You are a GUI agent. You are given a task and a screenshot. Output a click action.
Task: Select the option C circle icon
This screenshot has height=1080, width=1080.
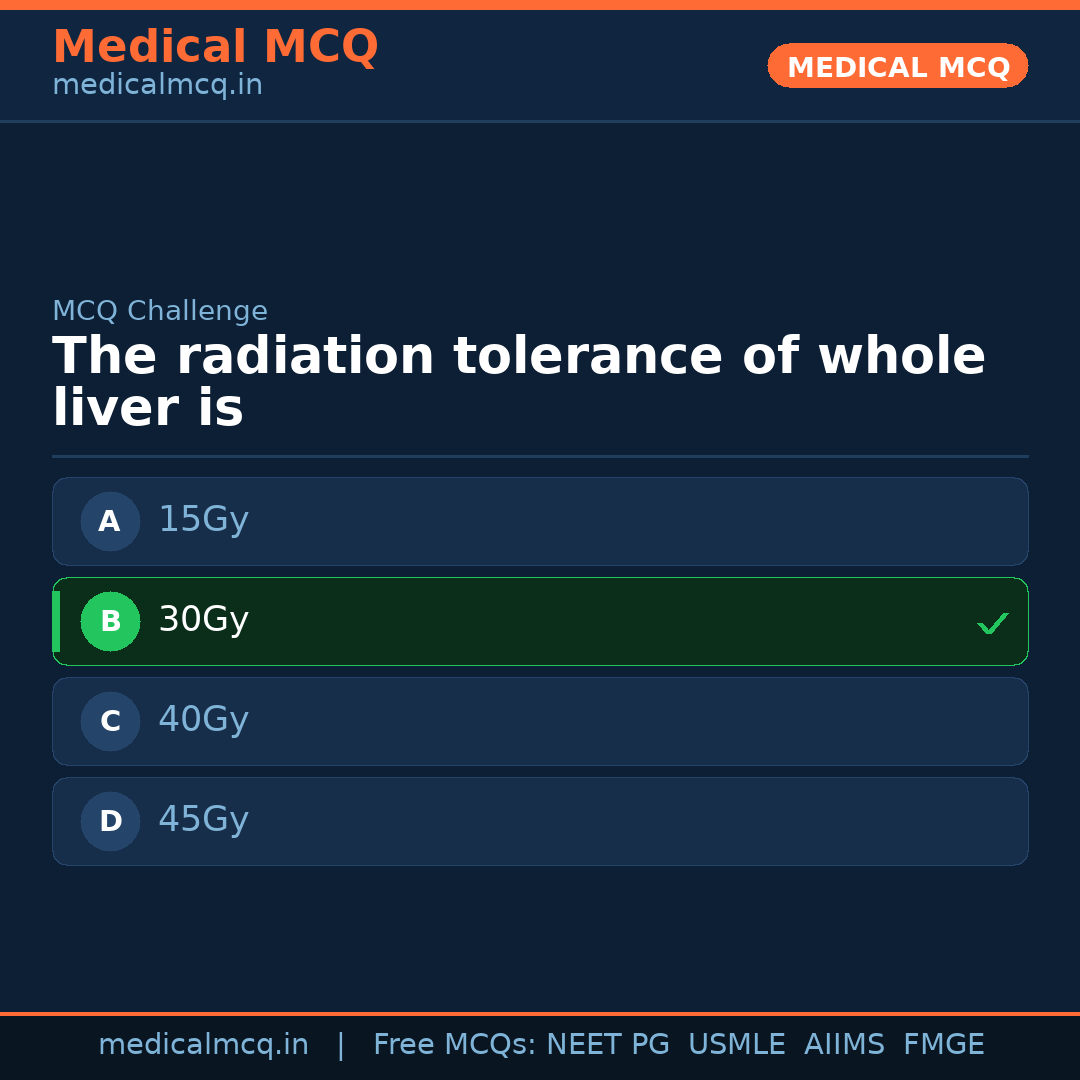110,721
